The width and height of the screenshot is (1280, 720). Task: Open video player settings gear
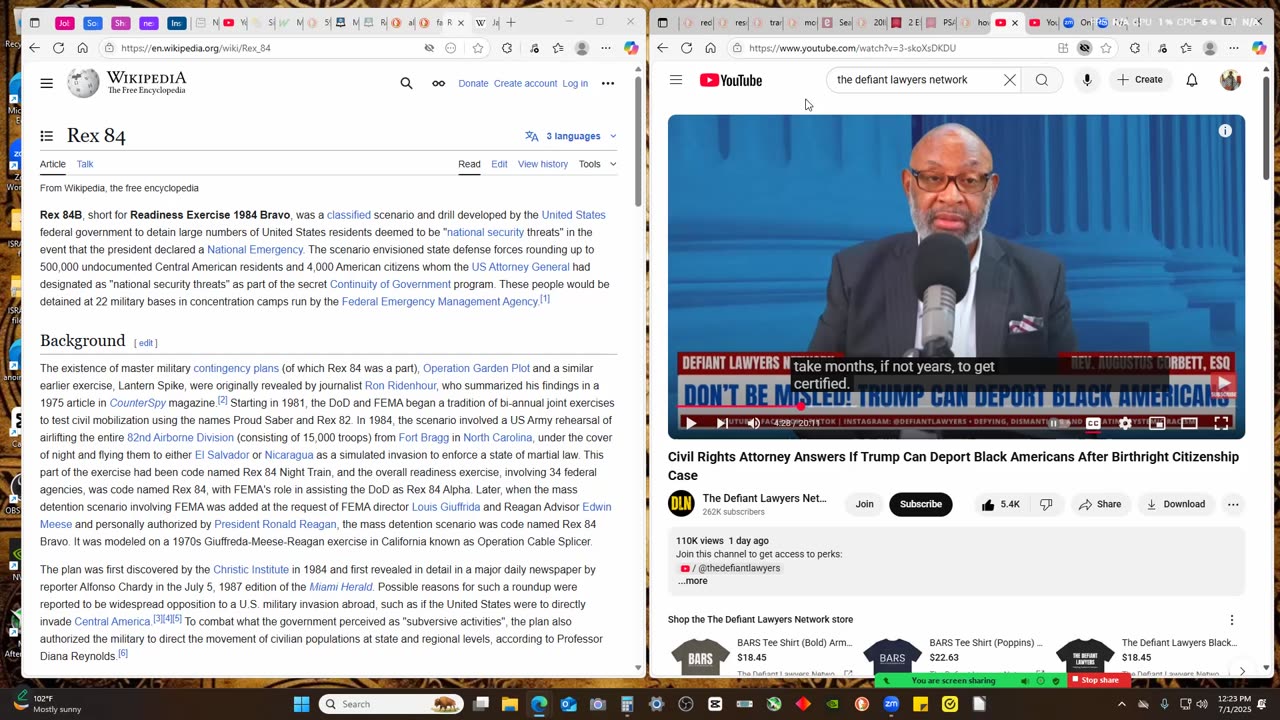coord(1125,423)
